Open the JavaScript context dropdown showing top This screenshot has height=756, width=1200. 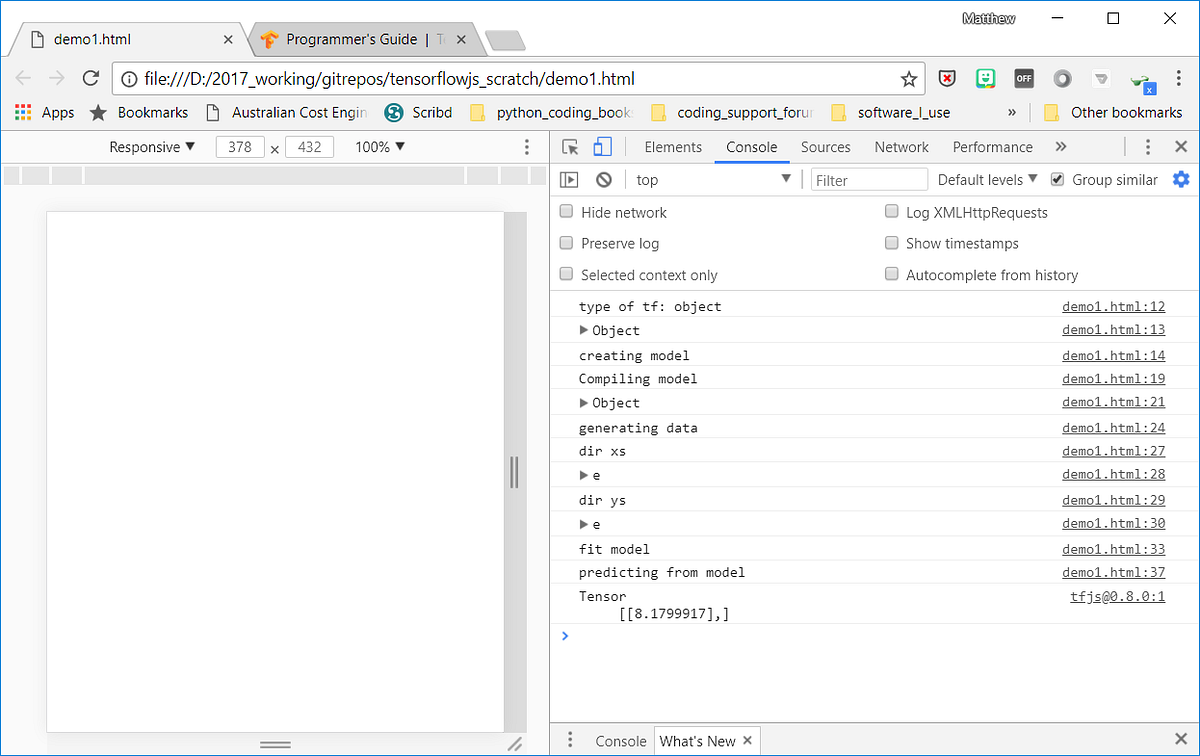[x=712, y=179]
